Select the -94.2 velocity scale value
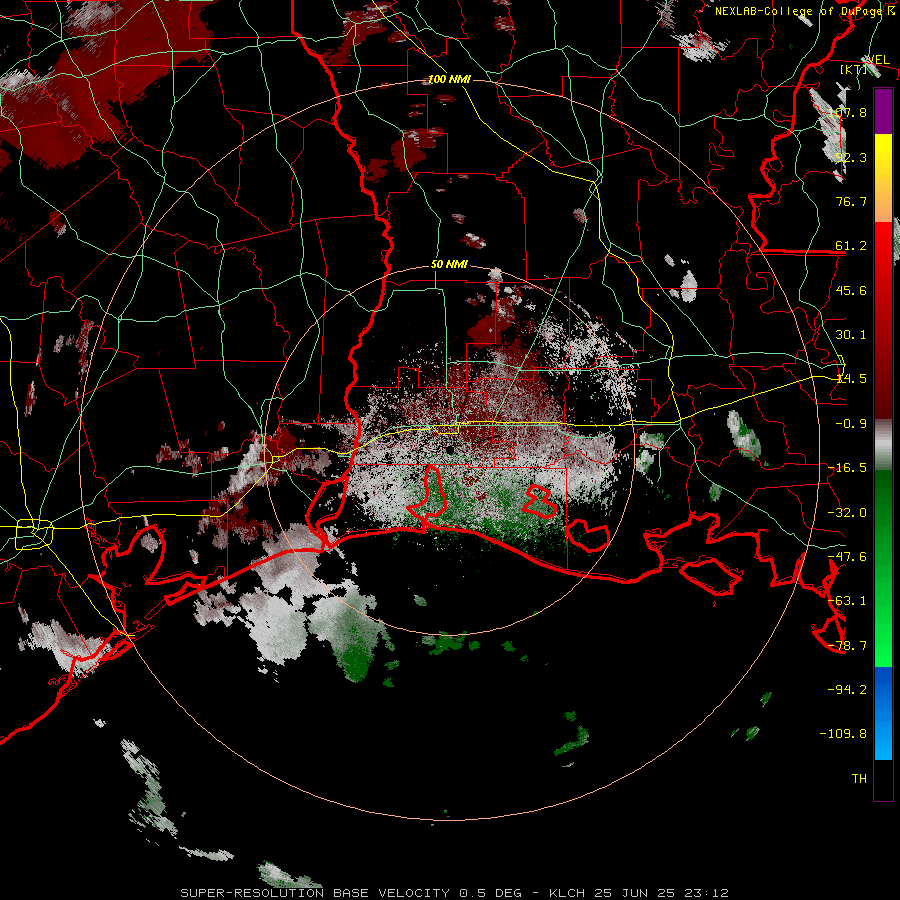Image resolution: width=900 pixels, height=900 pixels. click(847, 690)
